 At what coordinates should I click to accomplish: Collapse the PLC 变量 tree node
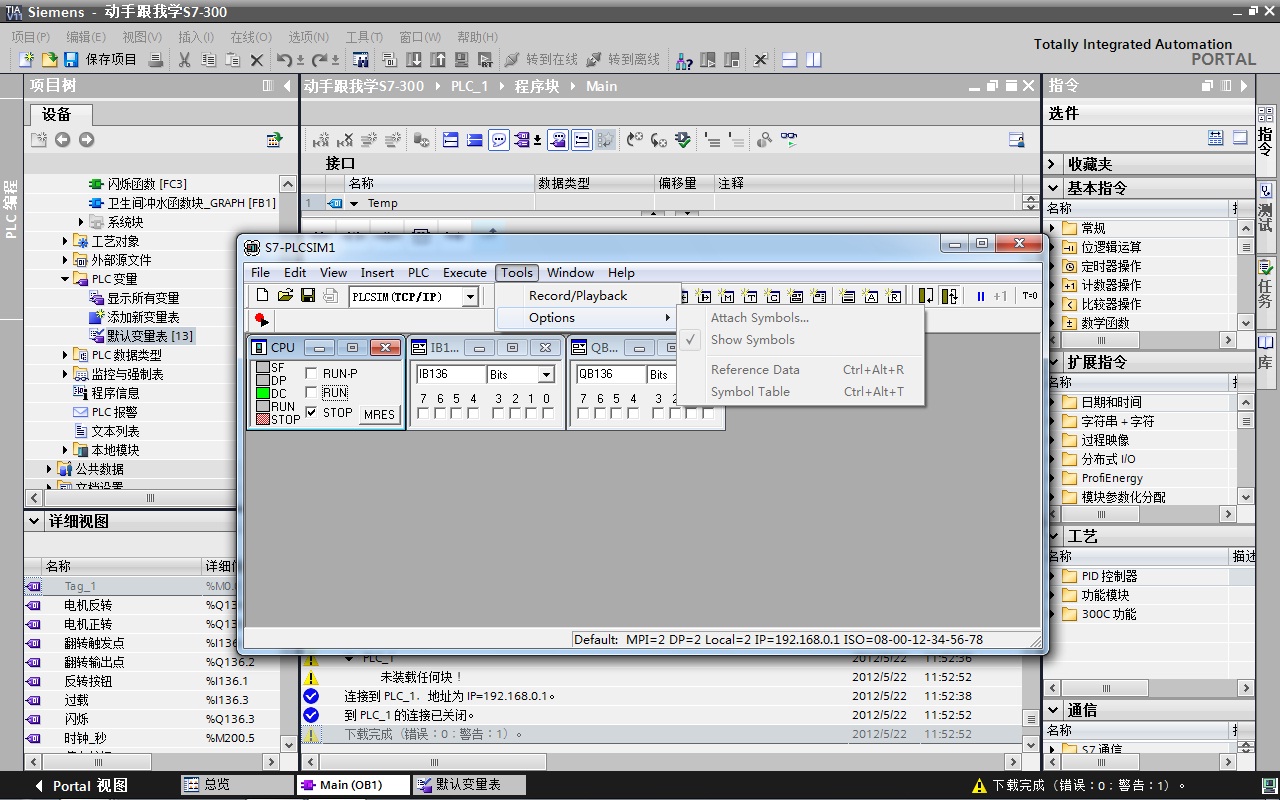tap(66, 279)
